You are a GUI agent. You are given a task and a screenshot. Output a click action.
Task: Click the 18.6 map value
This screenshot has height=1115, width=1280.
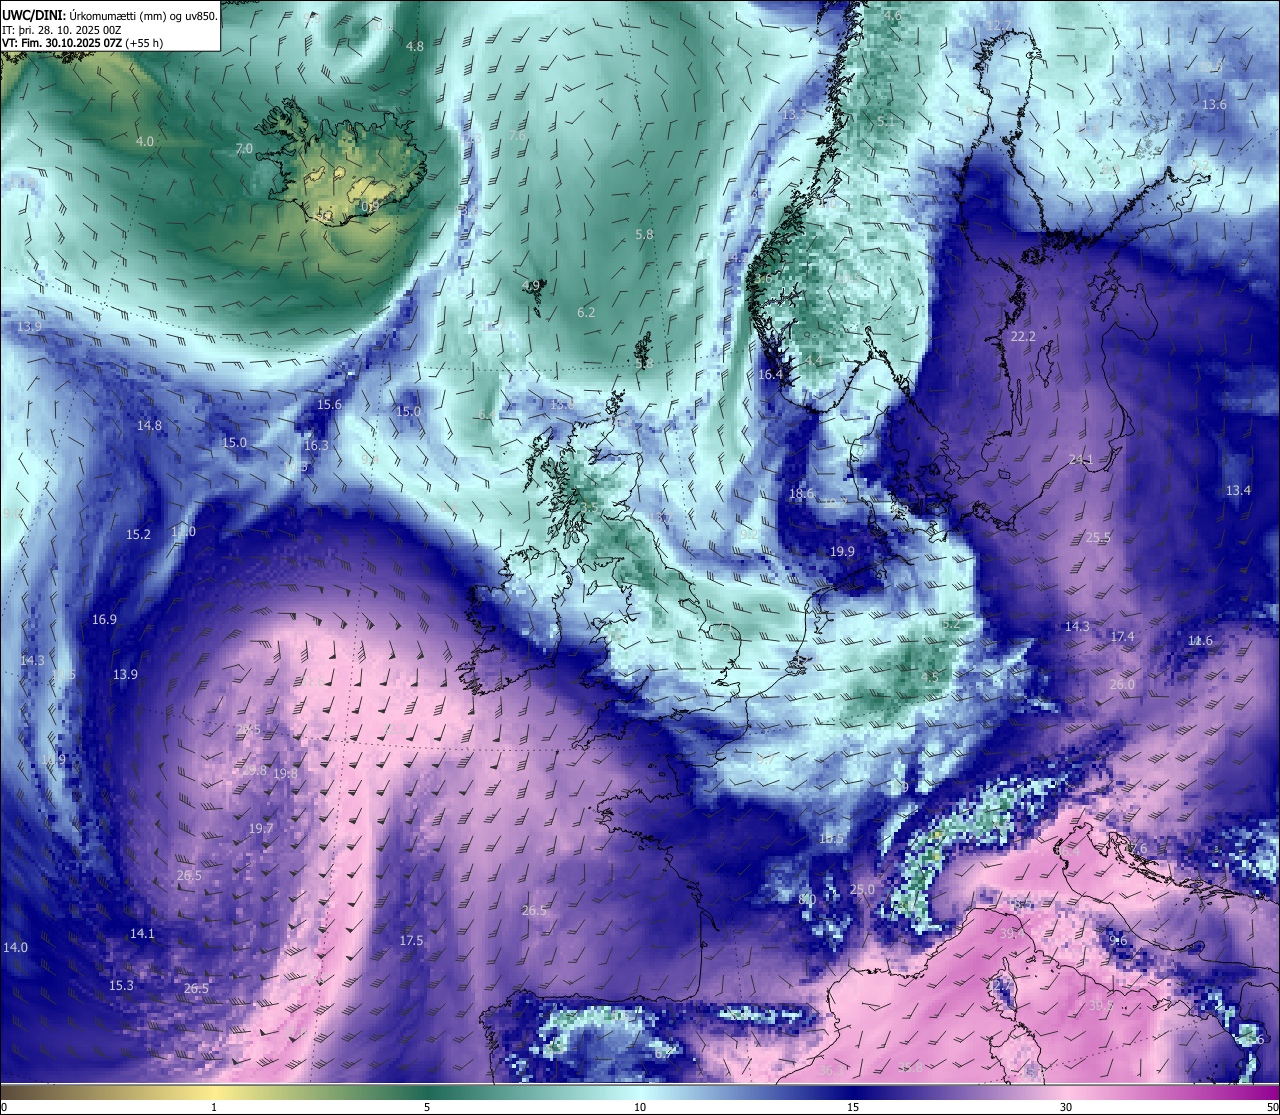[801, 493]
